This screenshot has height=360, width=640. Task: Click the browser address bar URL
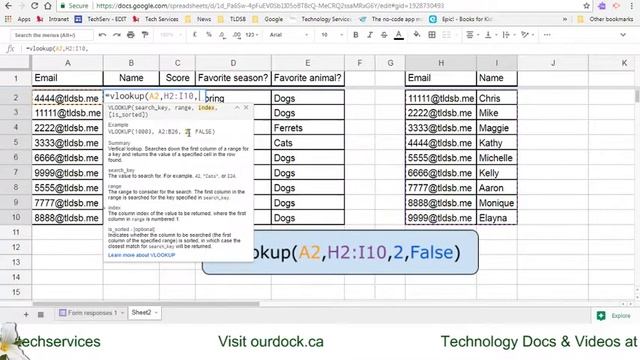click(x=270, y=6)
